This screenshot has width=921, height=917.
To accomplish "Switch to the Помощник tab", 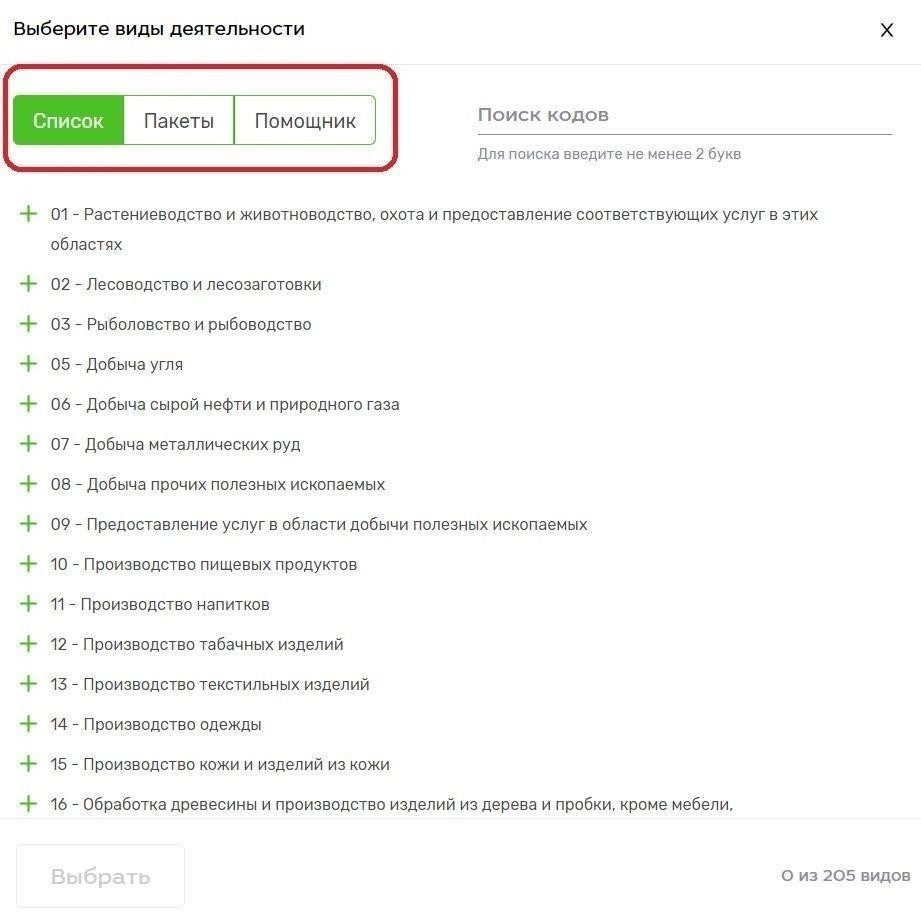I will coord(305,120).
